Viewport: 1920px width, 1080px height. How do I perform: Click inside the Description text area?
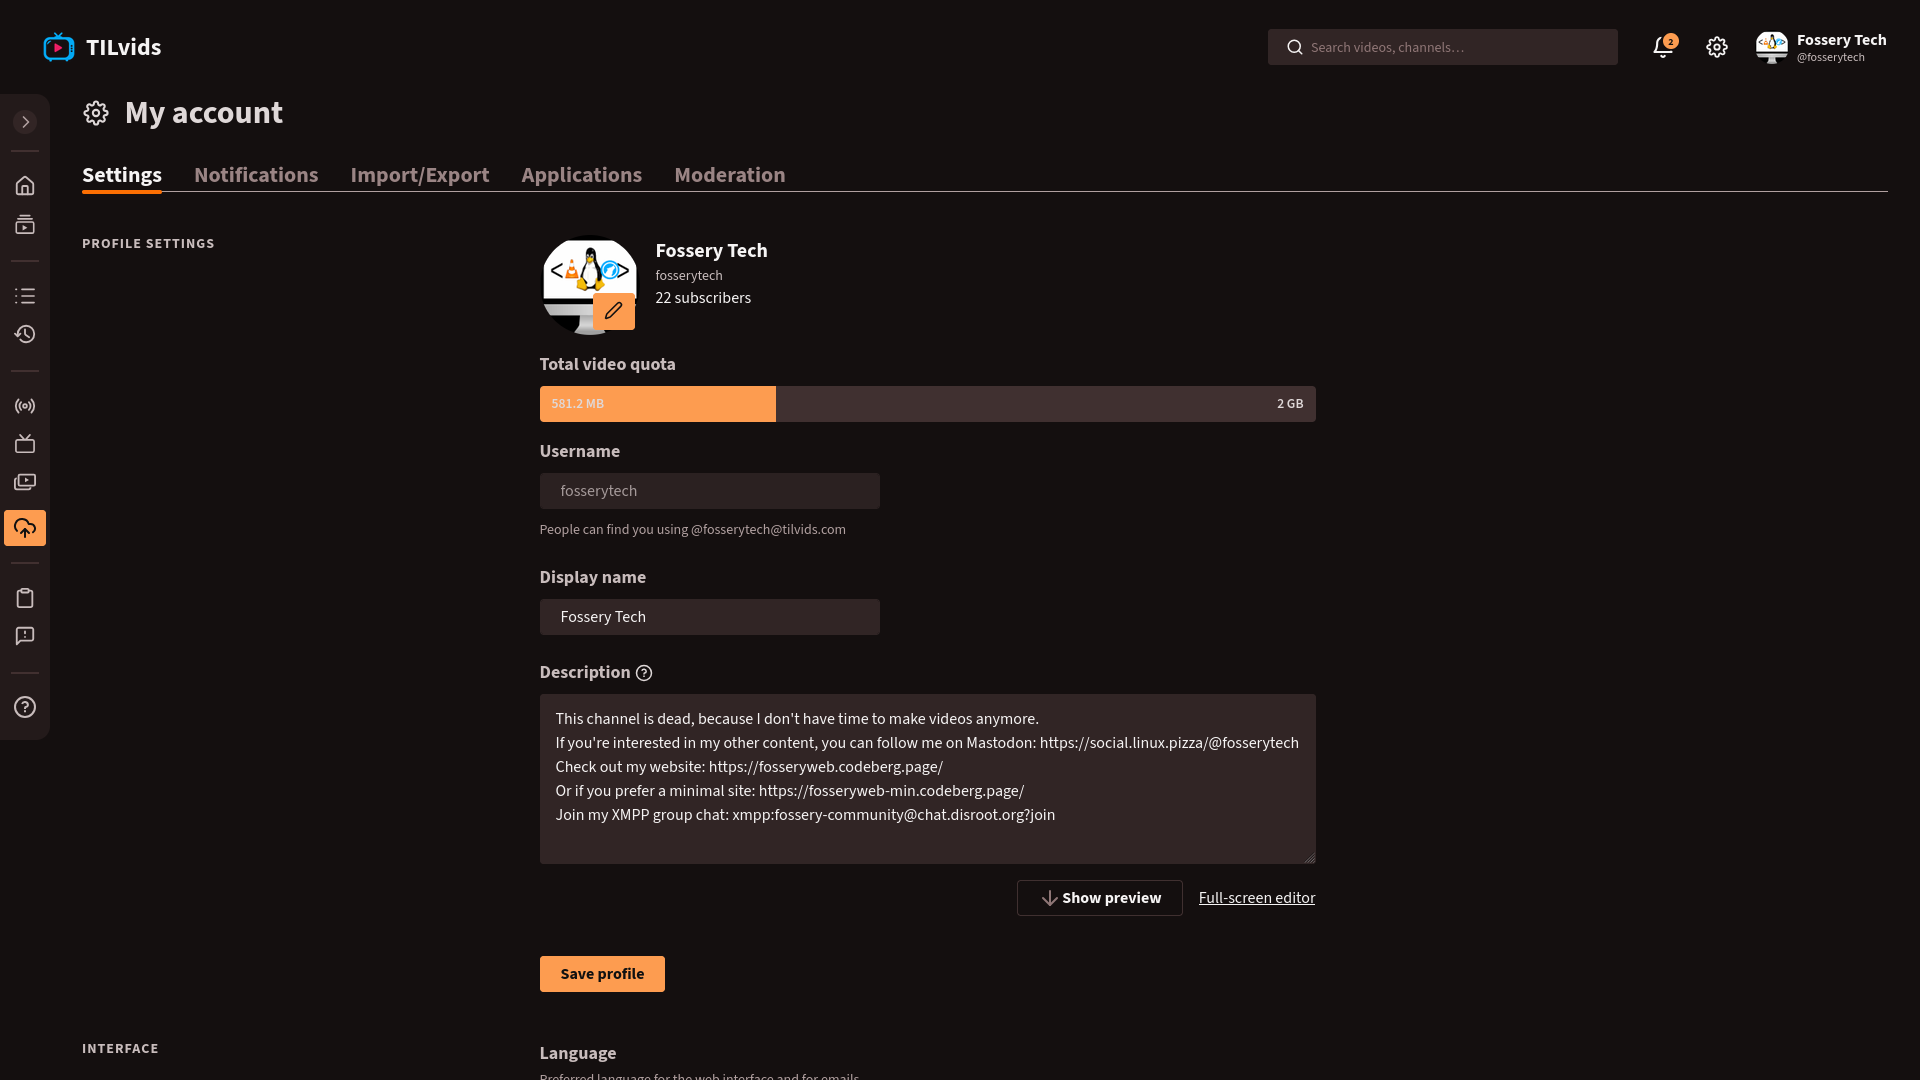pyautogui.click(x=928, y=779)
